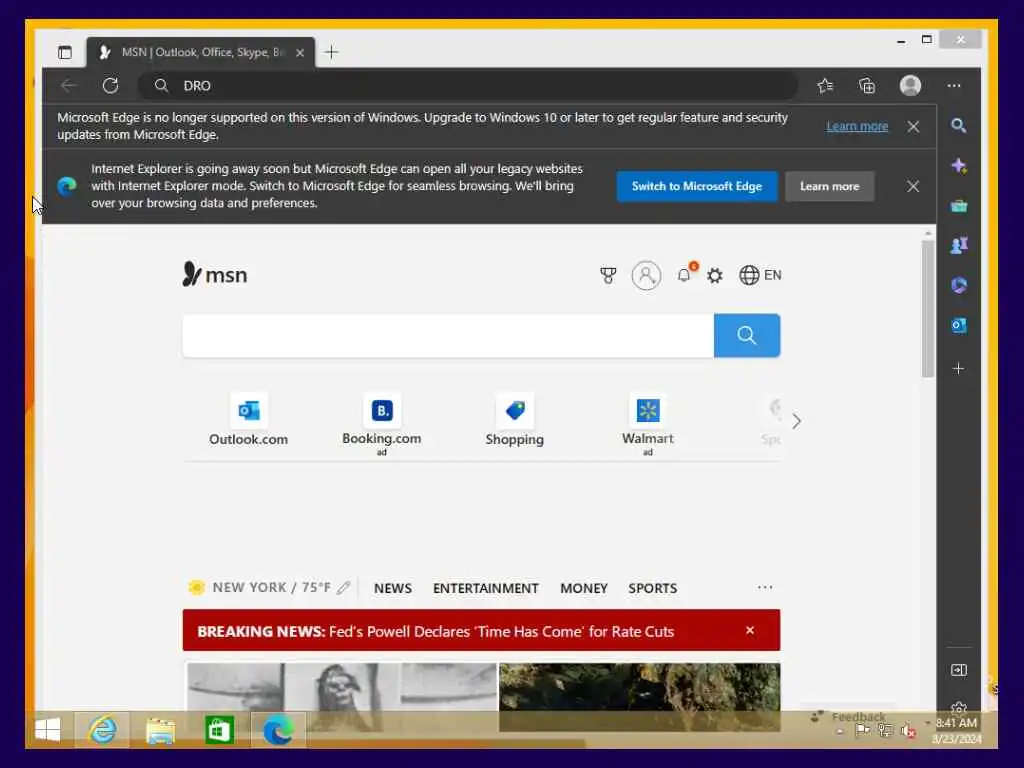Viewport: 1024px width, 768px height.
Task: Select the ENTERTAINMENT tab
Action: (x=486, y=588)
